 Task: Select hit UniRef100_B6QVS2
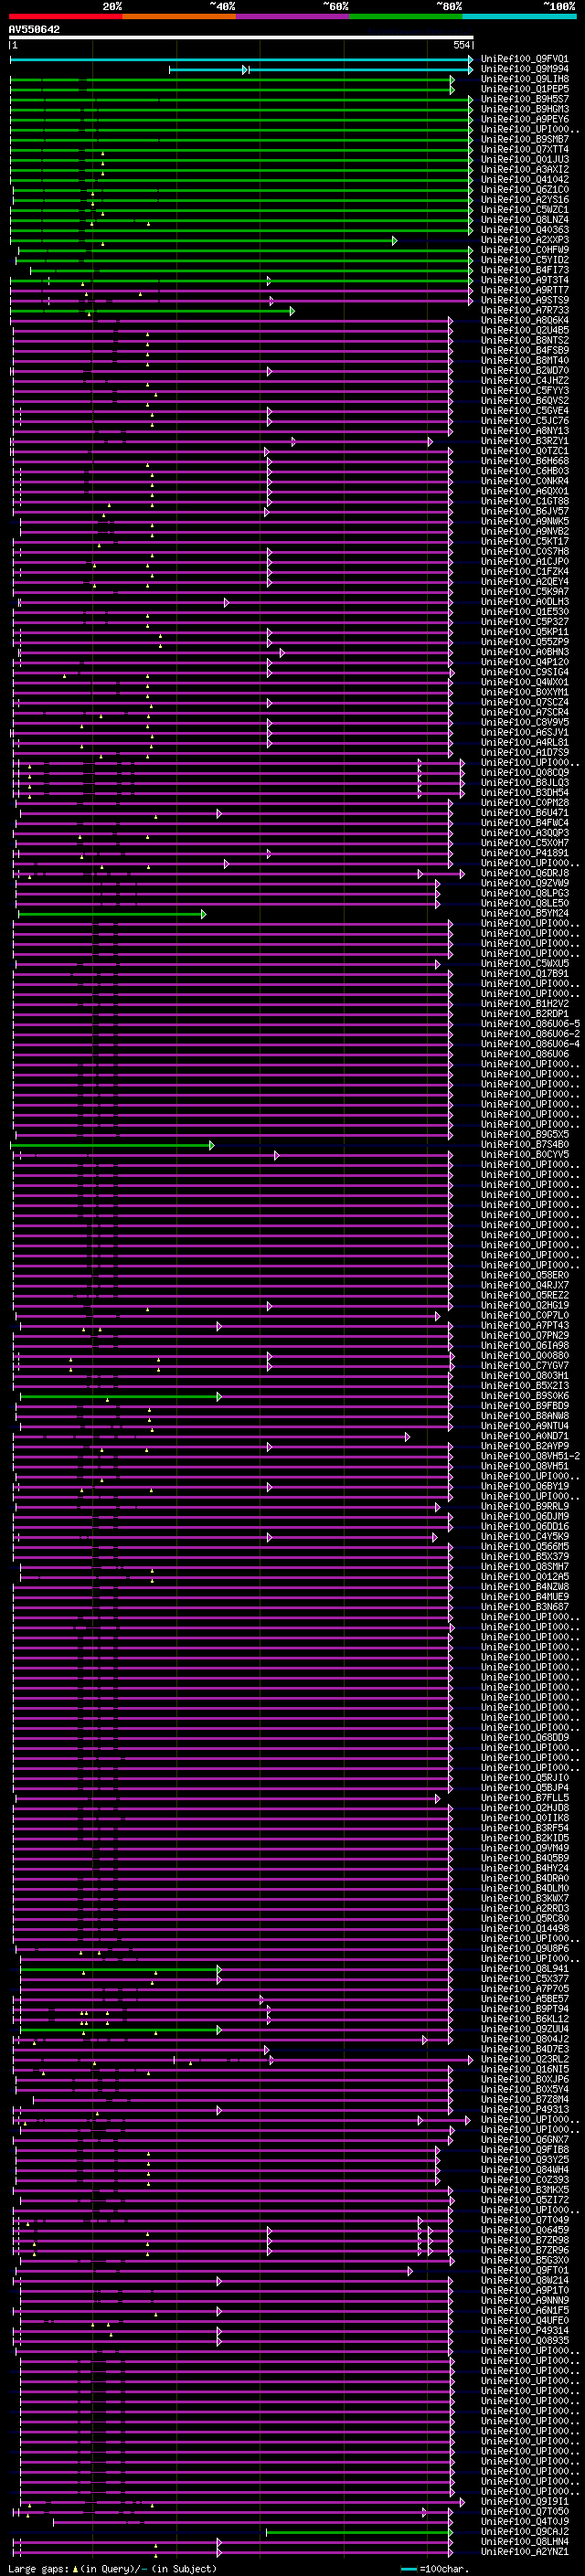pos(525,401)
